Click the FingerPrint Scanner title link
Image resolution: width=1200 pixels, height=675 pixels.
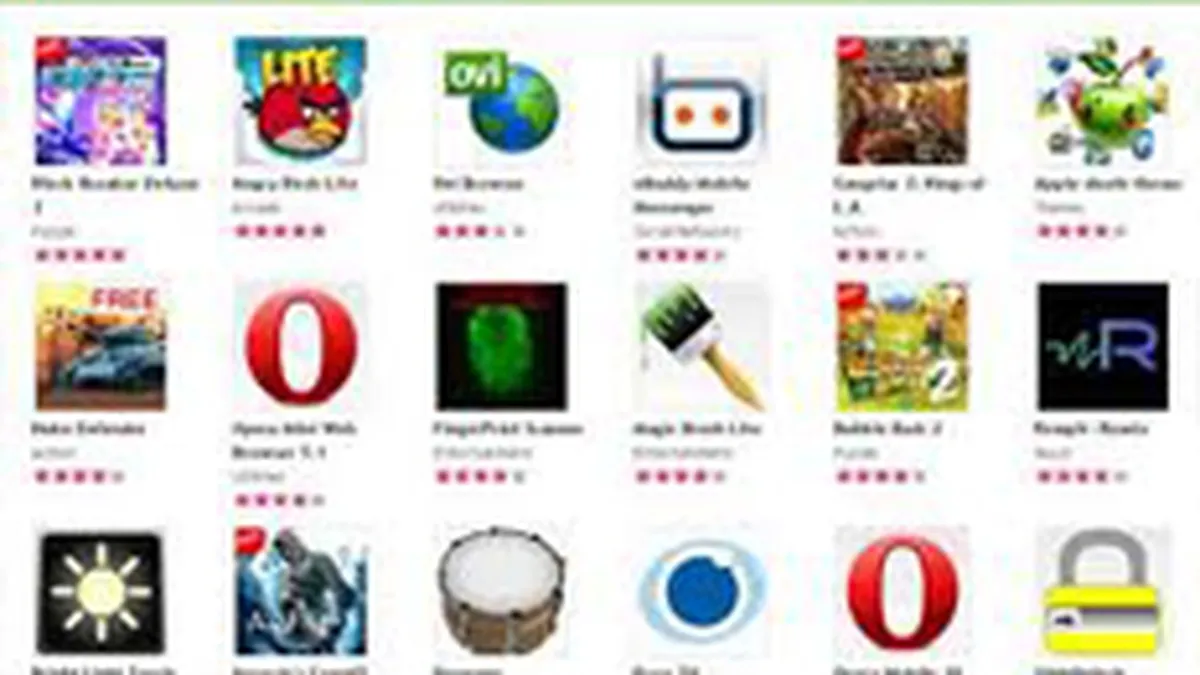tap(509, 429)
